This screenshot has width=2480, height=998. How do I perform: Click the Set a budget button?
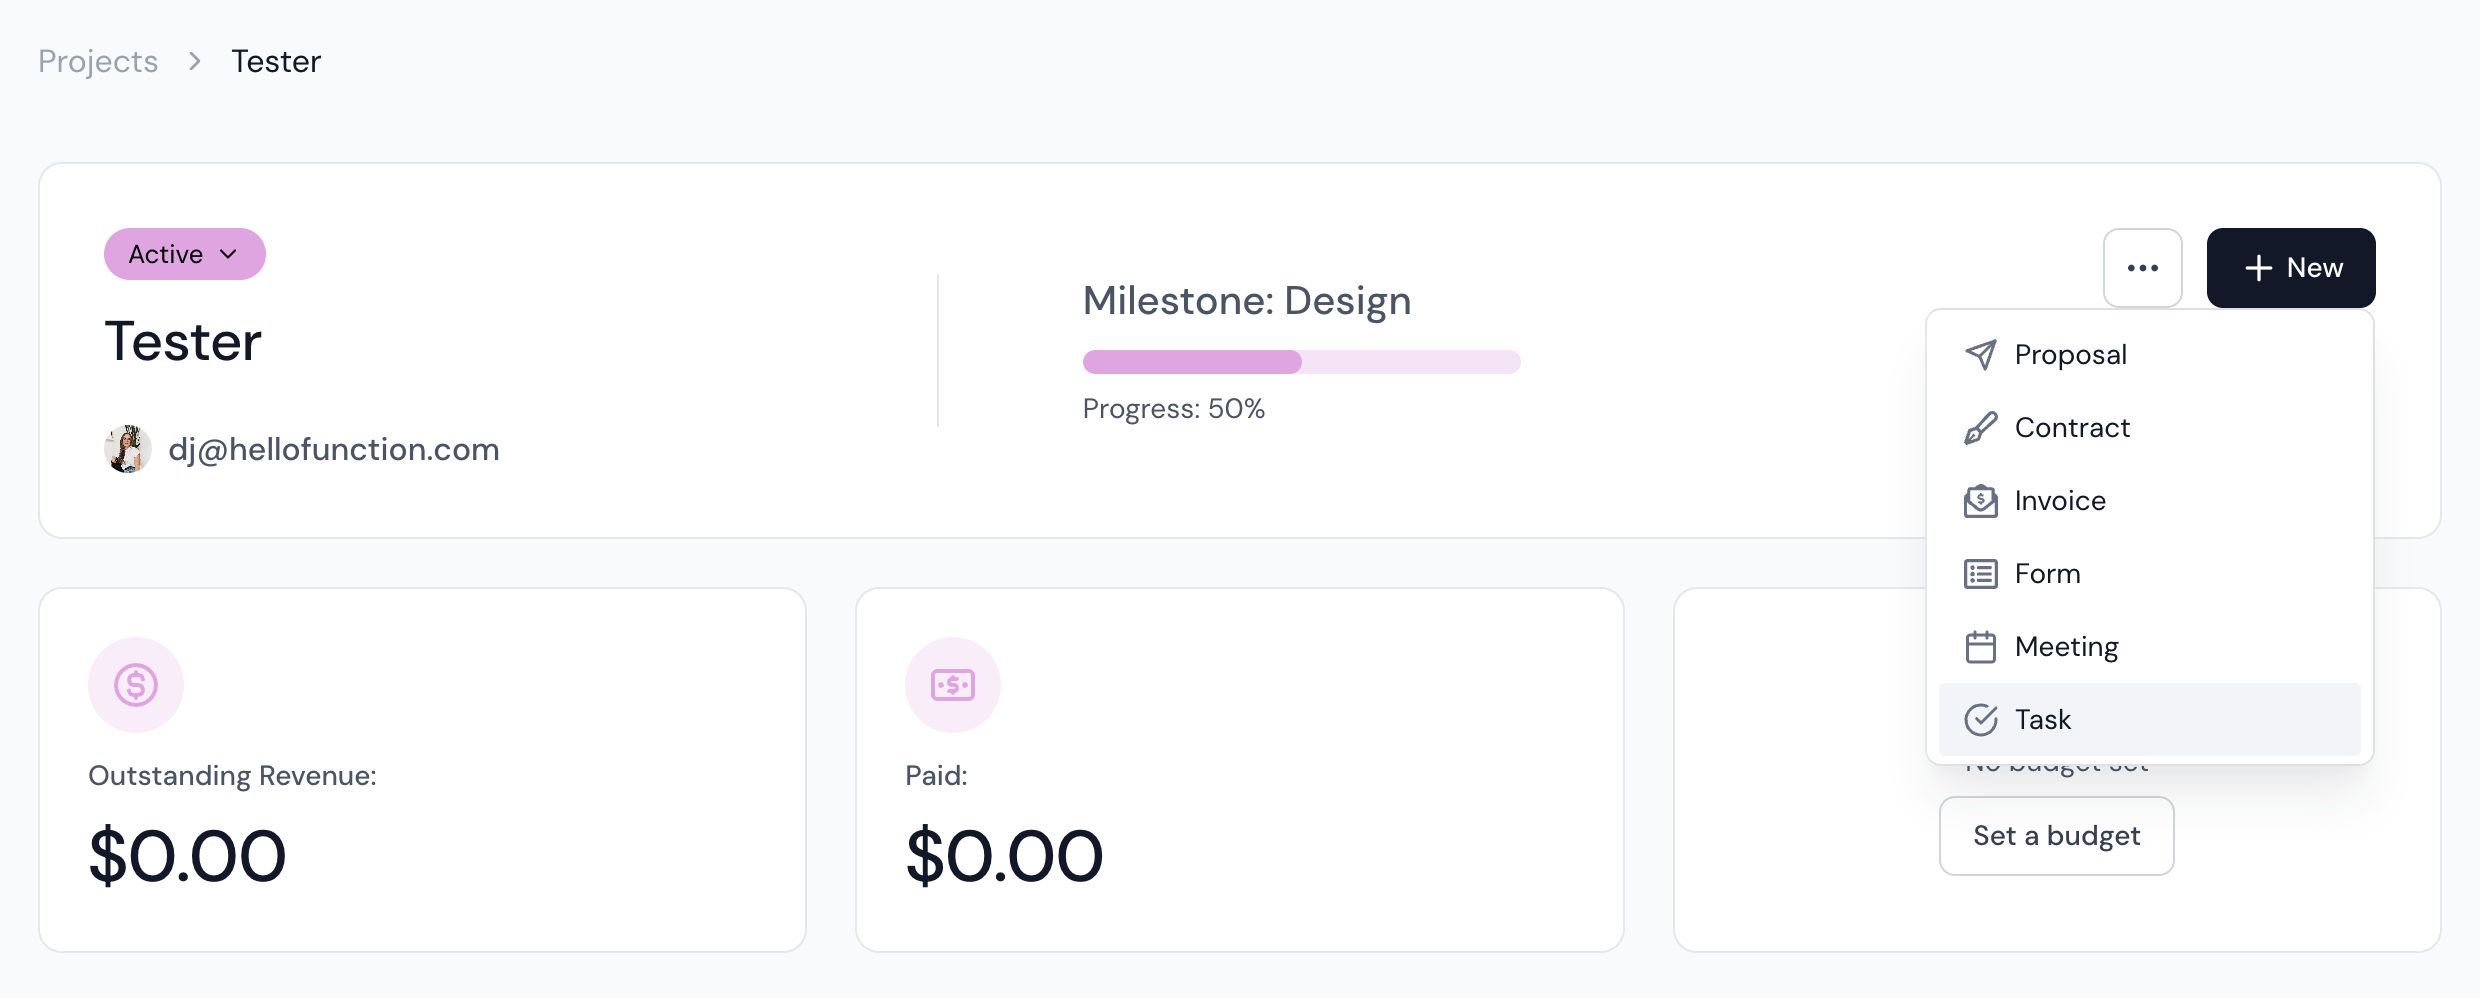[x=2056, y=836]
